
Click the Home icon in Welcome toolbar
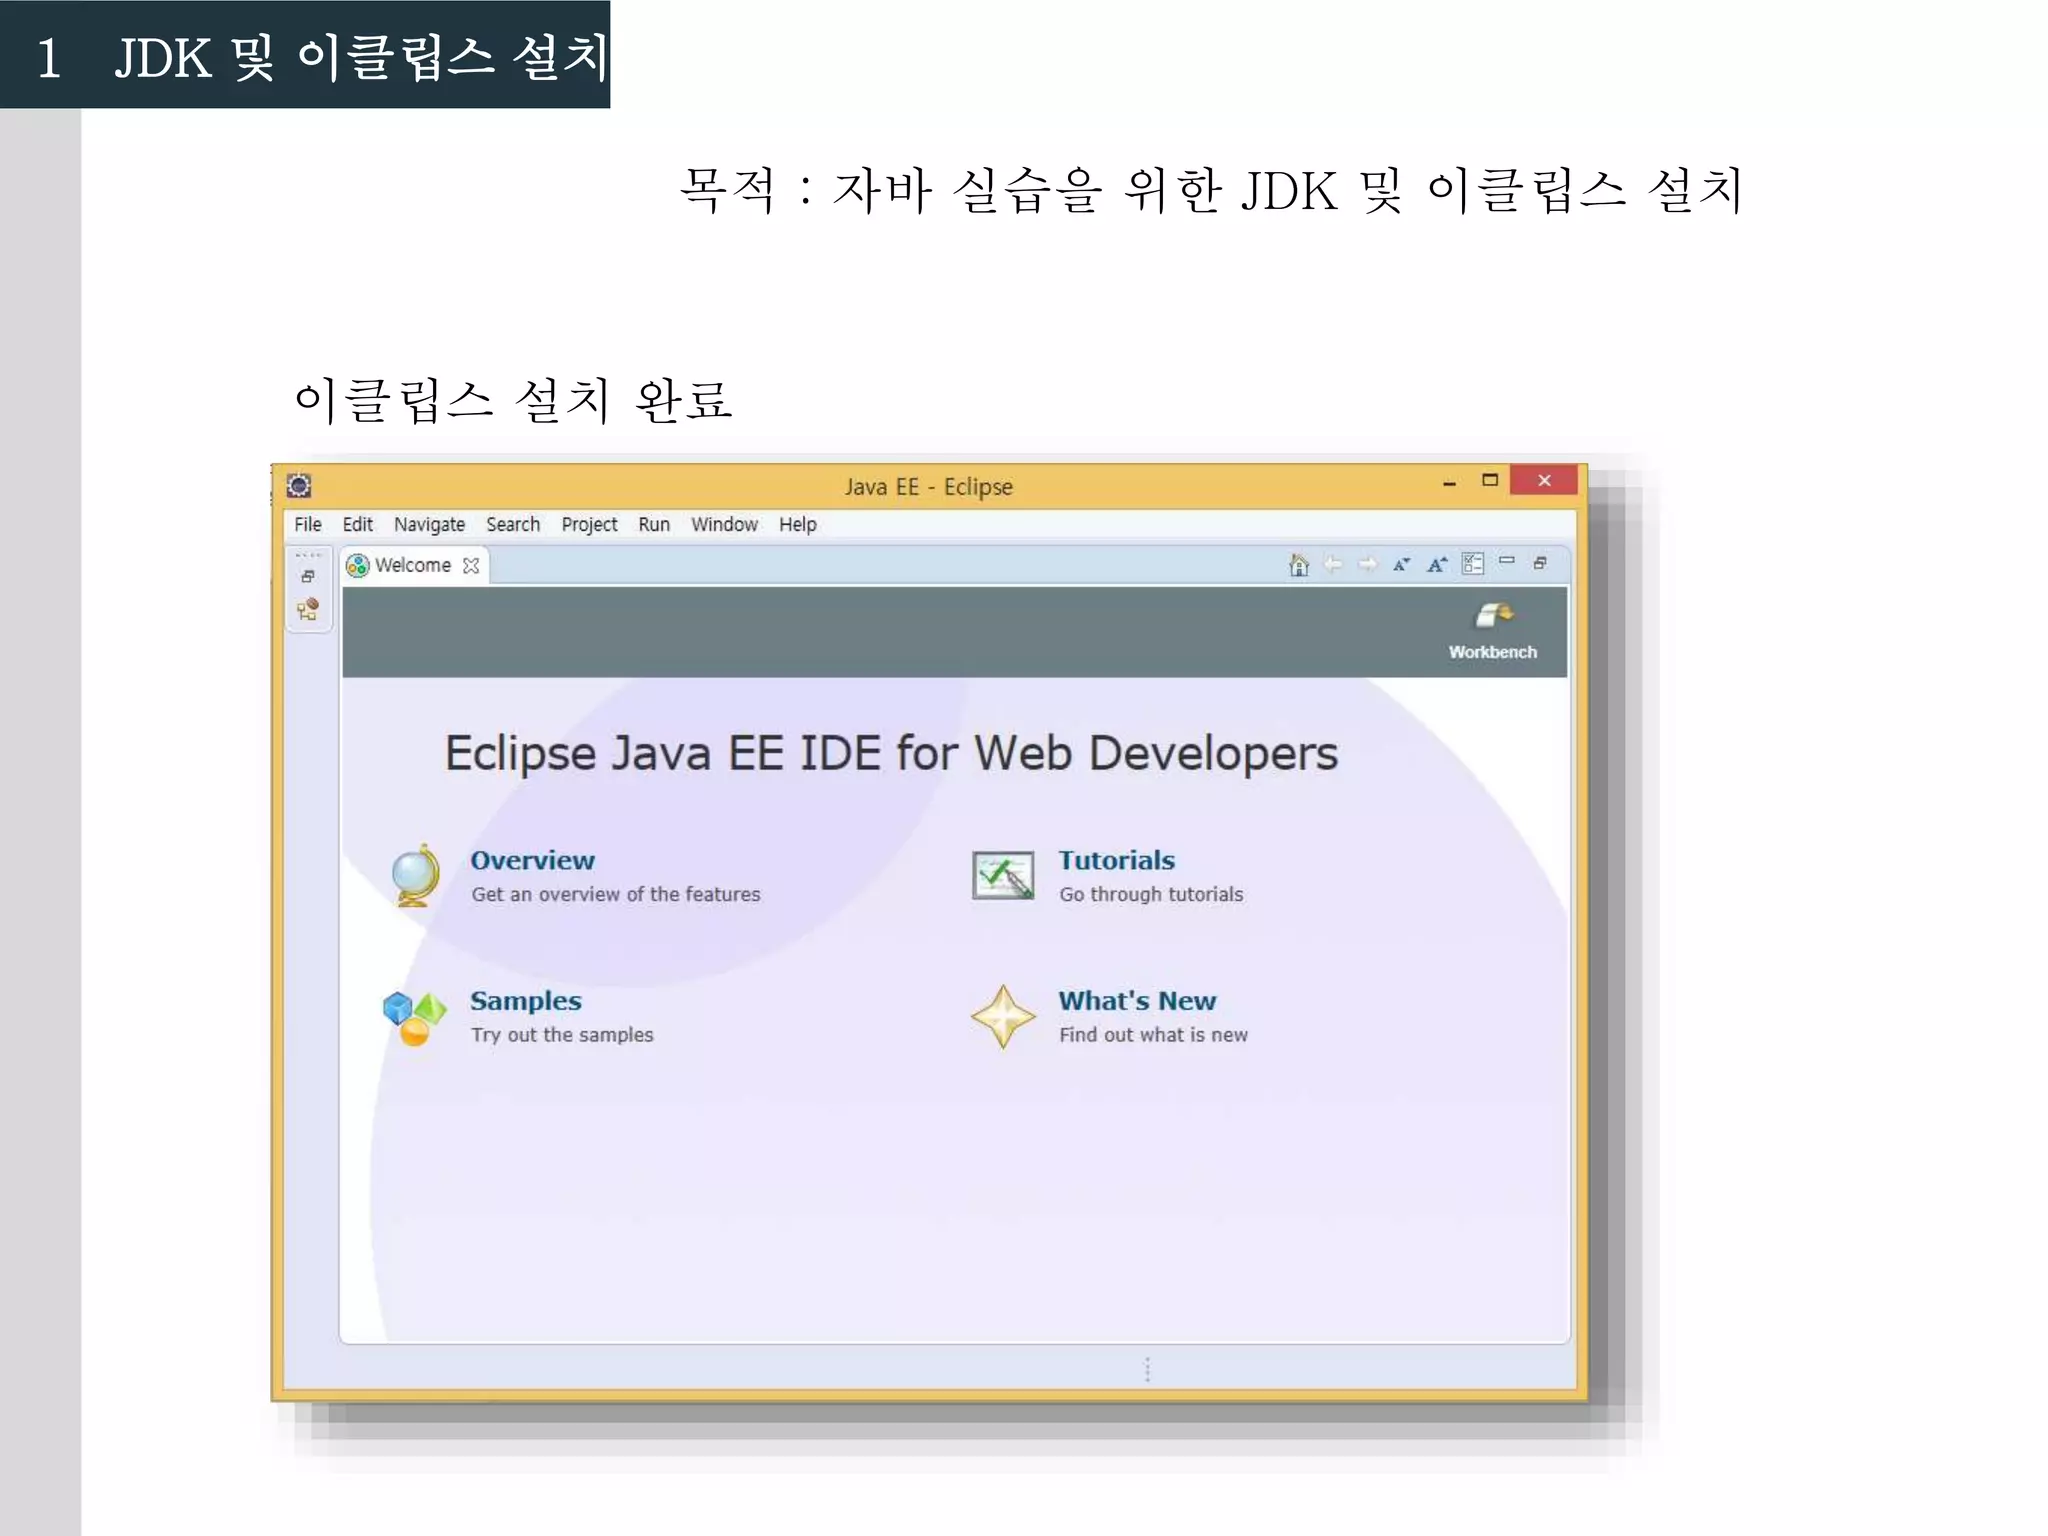click(x=1299, y=565)
